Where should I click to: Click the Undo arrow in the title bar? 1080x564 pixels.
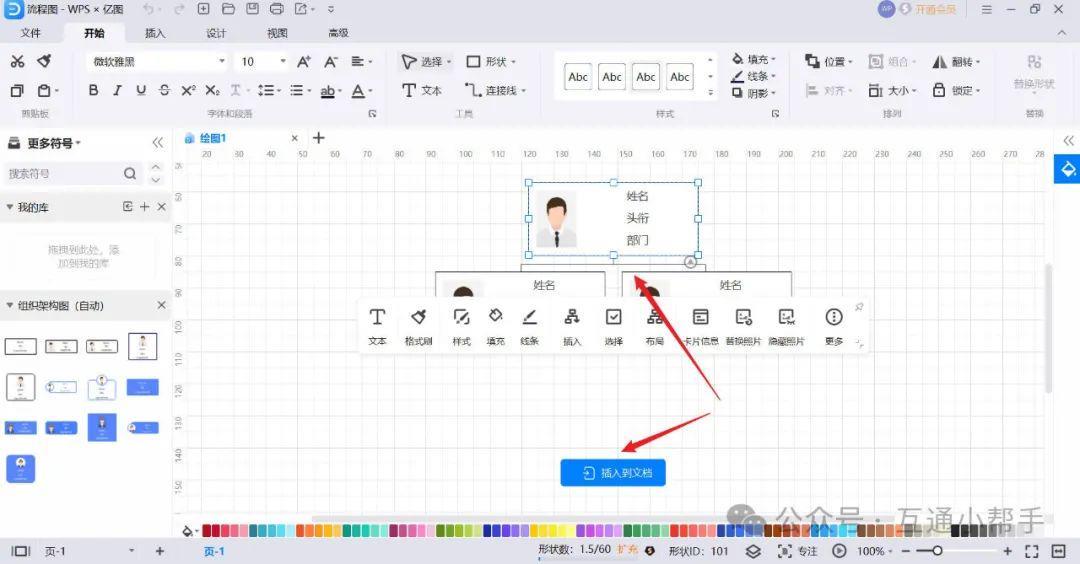149,9
